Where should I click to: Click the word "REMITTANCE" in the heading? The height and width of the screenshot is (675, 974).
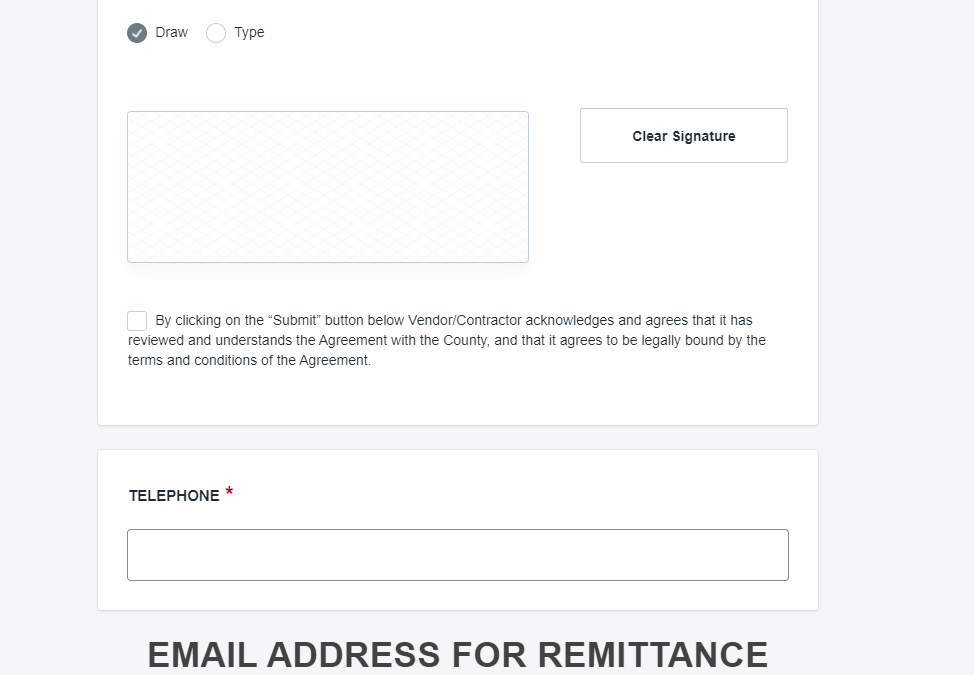(652, 655)
